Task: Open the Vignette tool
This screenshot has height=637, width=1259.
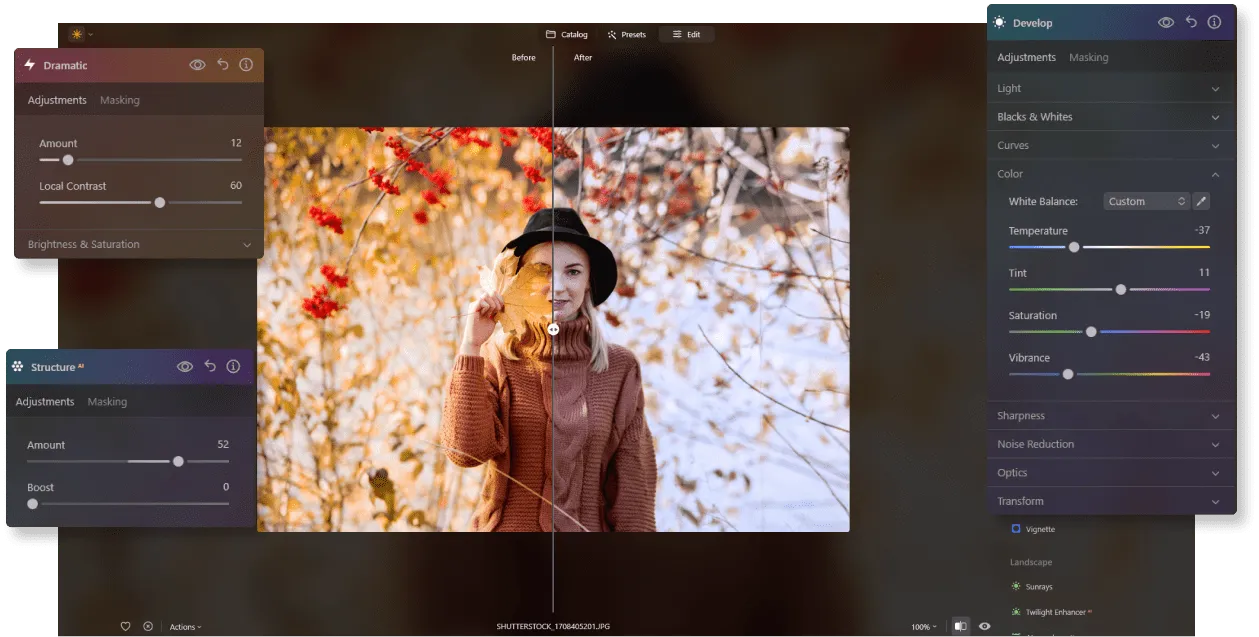Action: (x=1039, y=529)
